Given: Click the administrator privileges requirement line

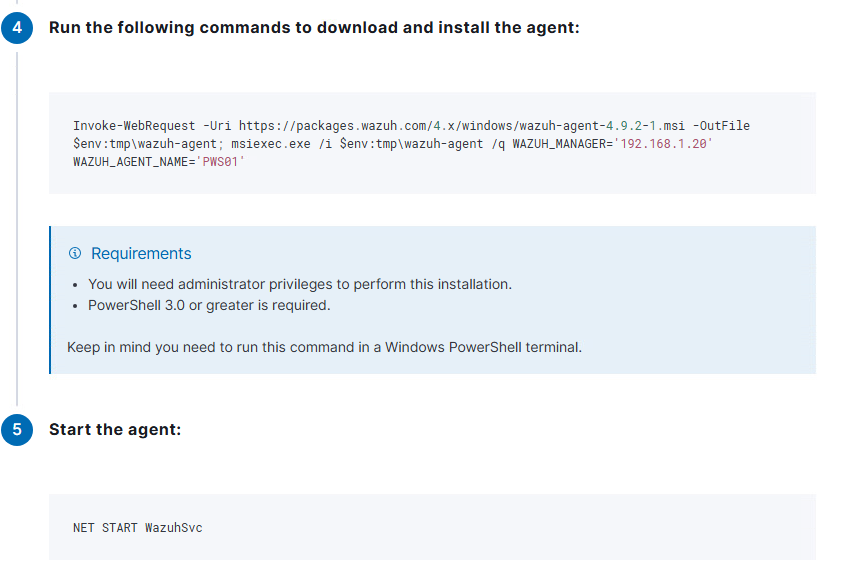Looking at the screenshot, I should coord(300,284).
